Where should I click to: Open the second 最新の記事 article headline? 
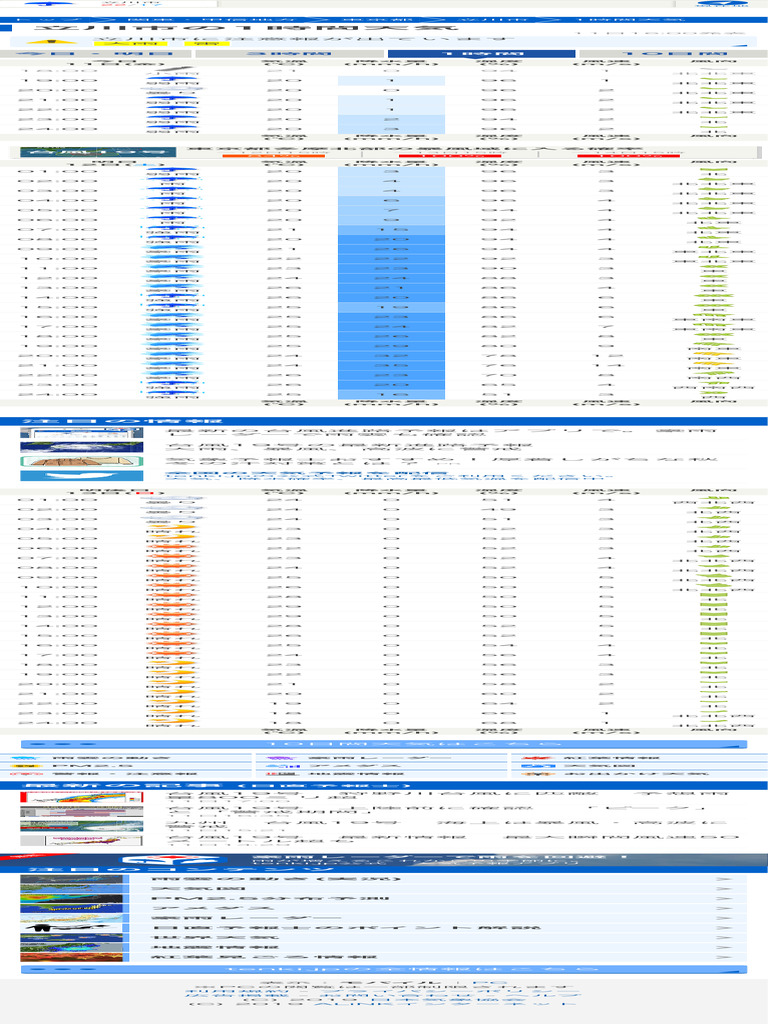[438, 810]
